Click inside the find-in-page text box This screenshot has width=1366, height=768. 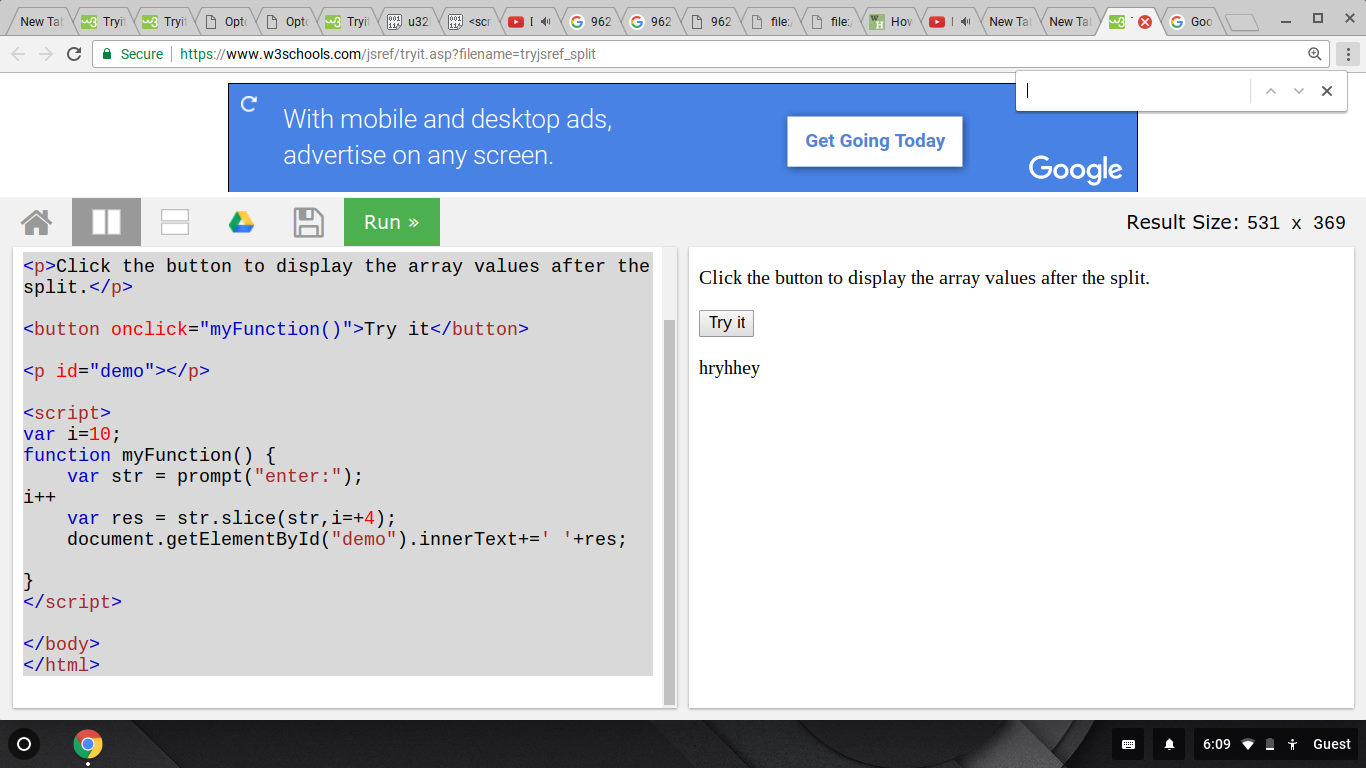tap(1135, 91)
